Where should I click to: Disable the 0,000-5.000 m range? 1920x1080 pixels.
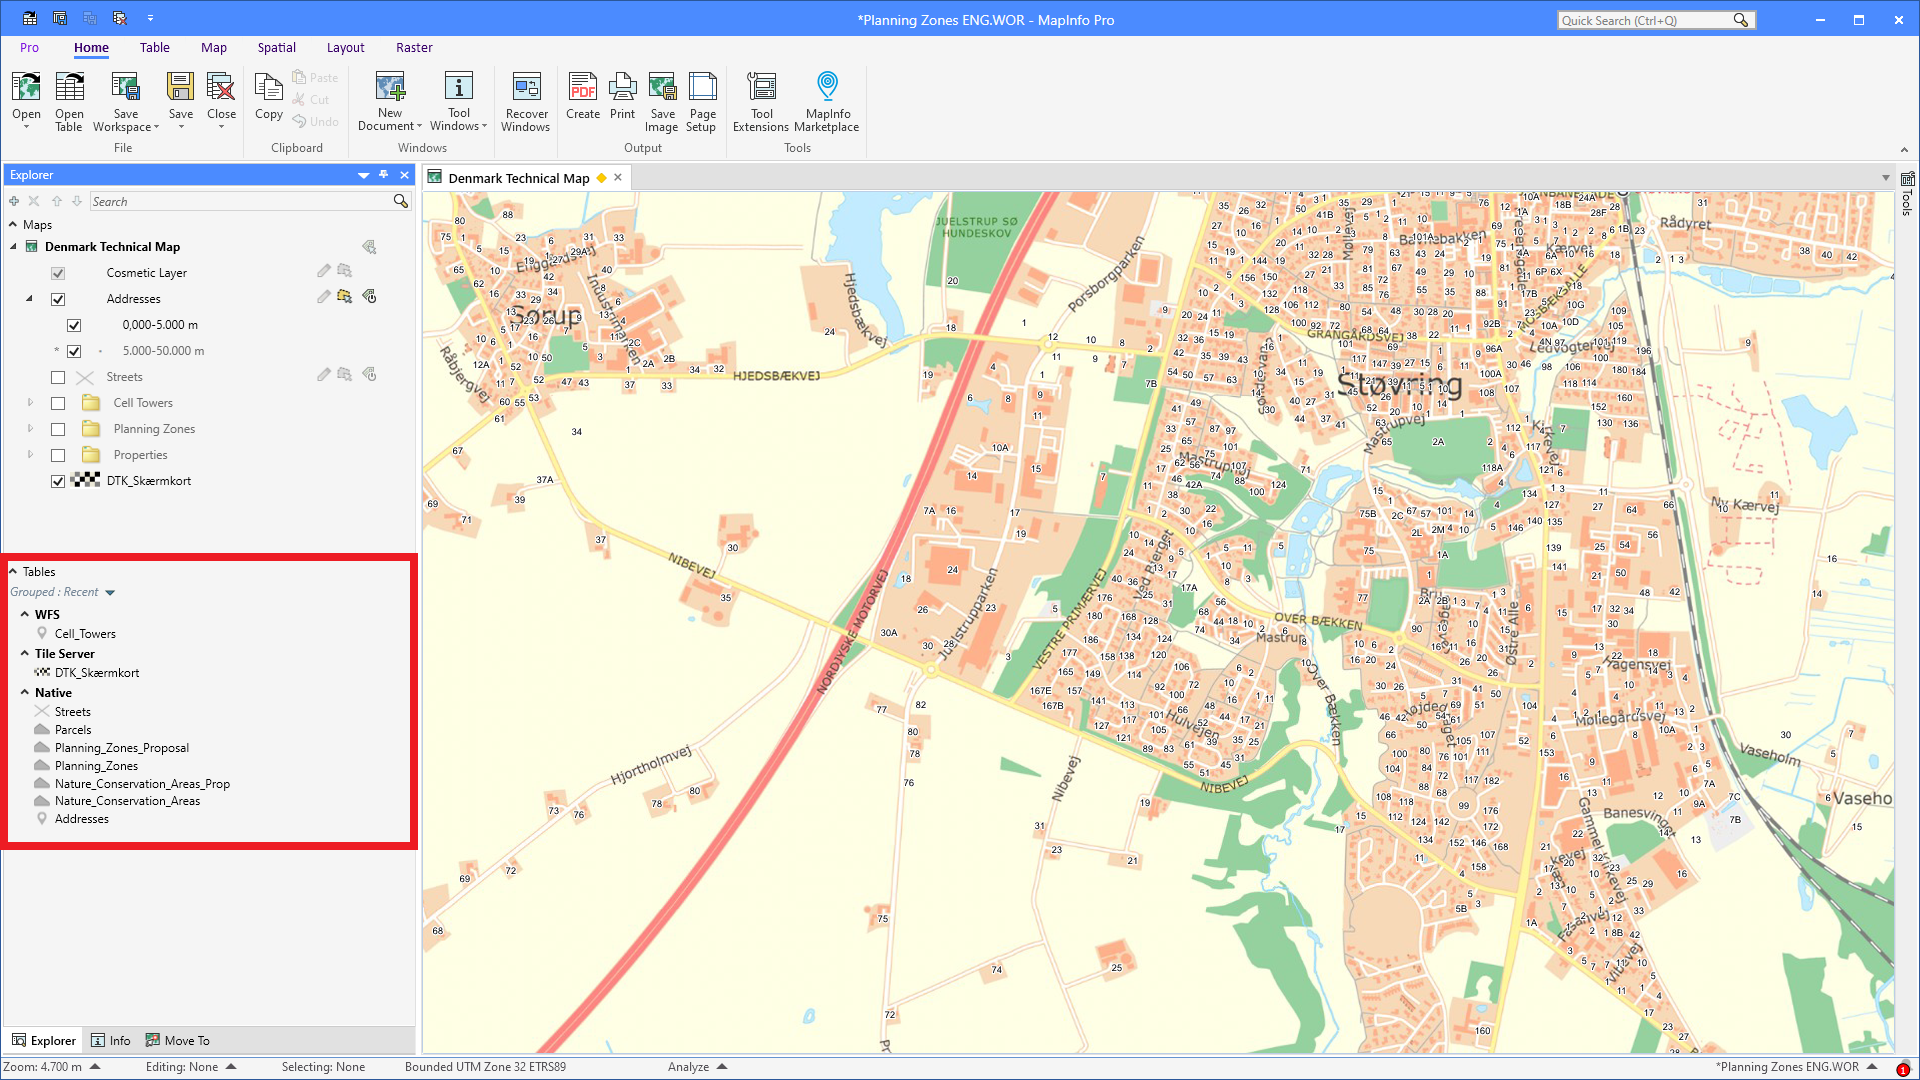74,324
